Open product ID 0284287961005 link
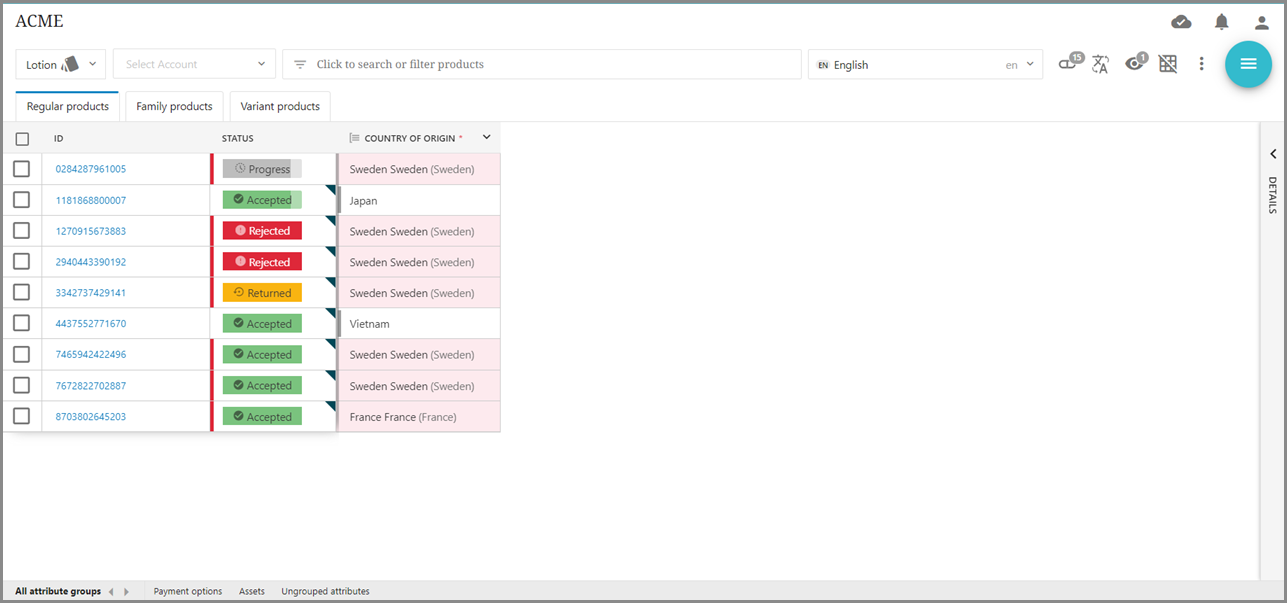Image resolution: width=1287 pixels, height=603 pixels. 91,169
